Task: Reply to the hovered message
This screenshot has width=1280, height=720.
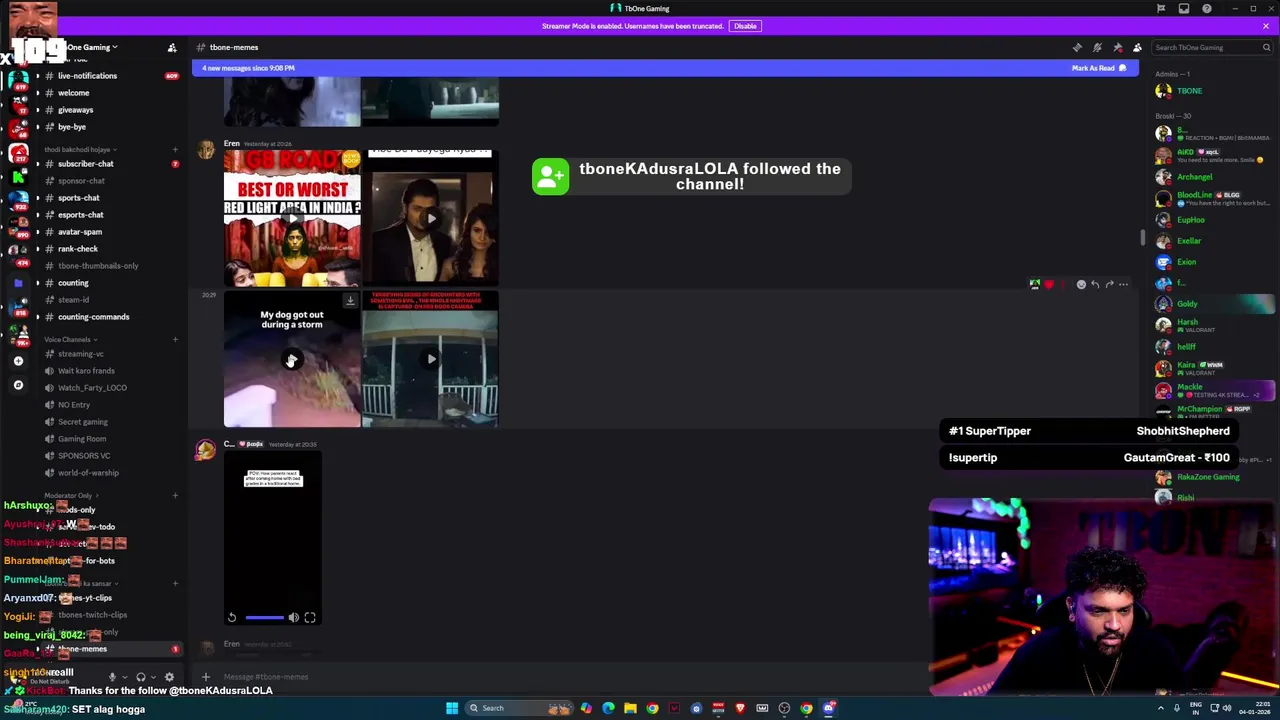Action: [1095, 285]
